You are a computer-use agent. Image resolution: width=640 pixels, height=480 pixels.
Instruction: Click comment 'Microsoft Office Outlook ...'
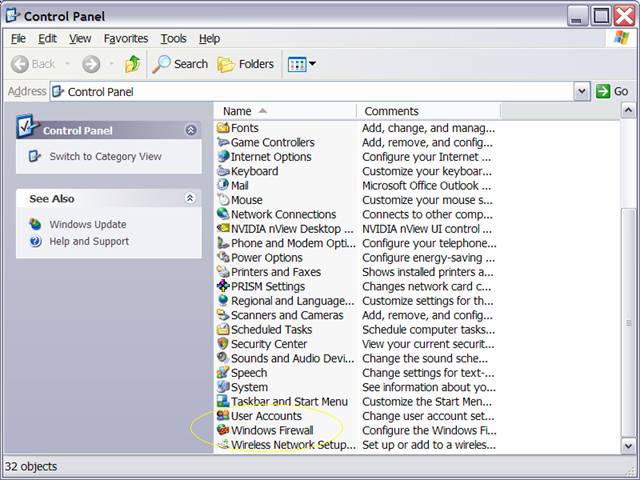[x=427, y=186]
